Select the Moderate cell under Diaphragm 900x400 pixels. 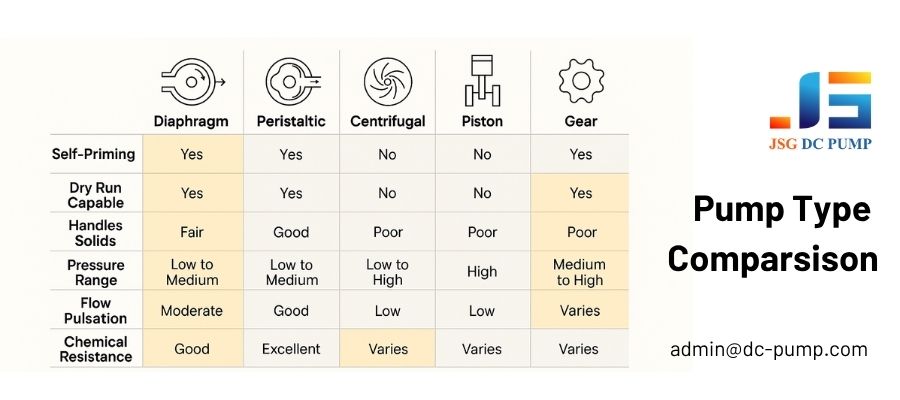[x=192, y=310]
